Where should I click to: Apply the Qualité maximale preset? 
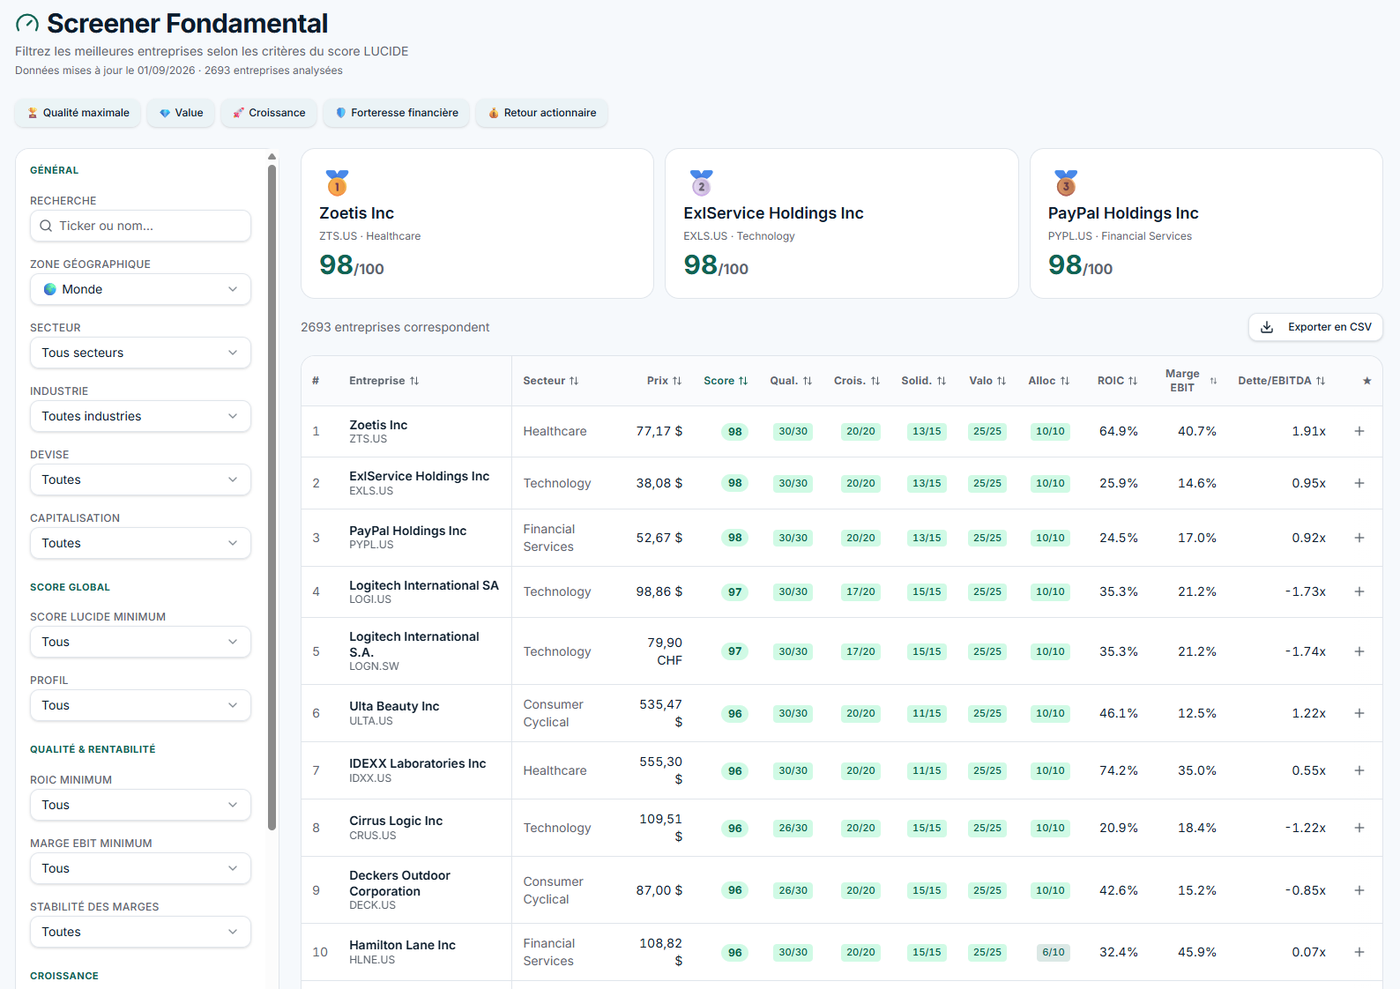click(x=78, y=113)
